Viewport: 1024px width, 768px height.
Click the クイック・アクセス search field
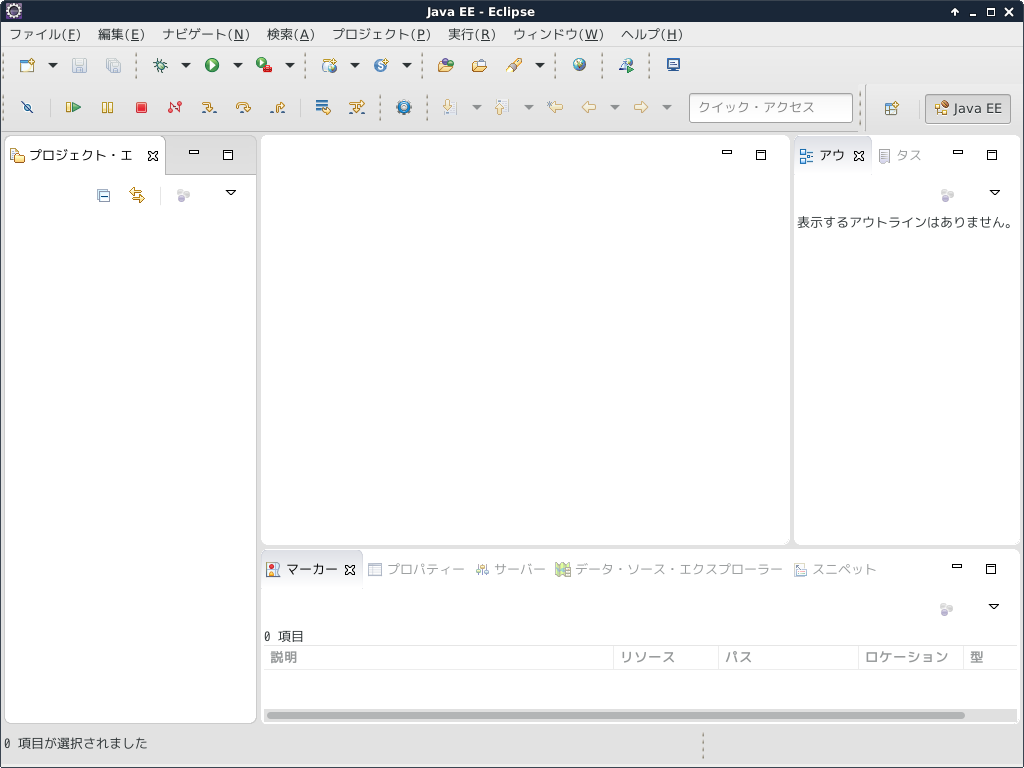coord(771,108)
